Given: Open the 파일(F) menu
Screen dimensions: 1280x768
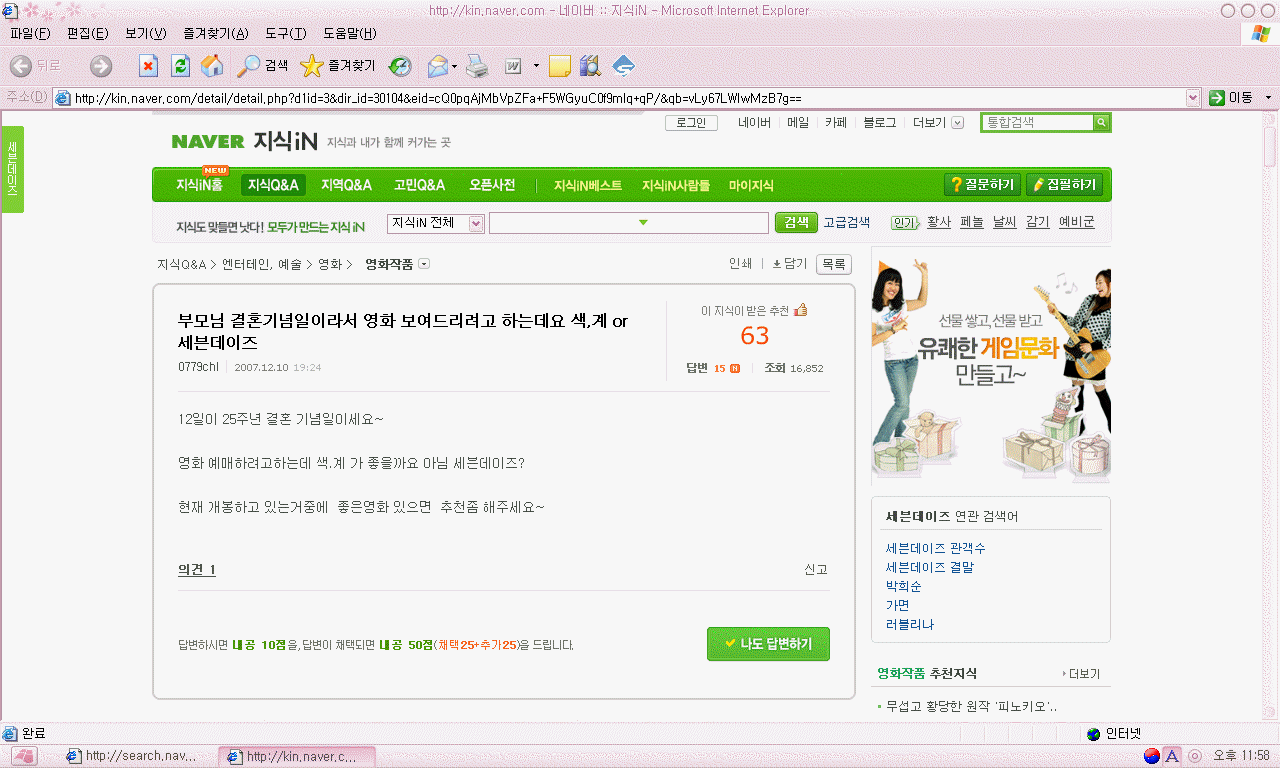Looking at the screenshot, I should (x=29, y=34).
